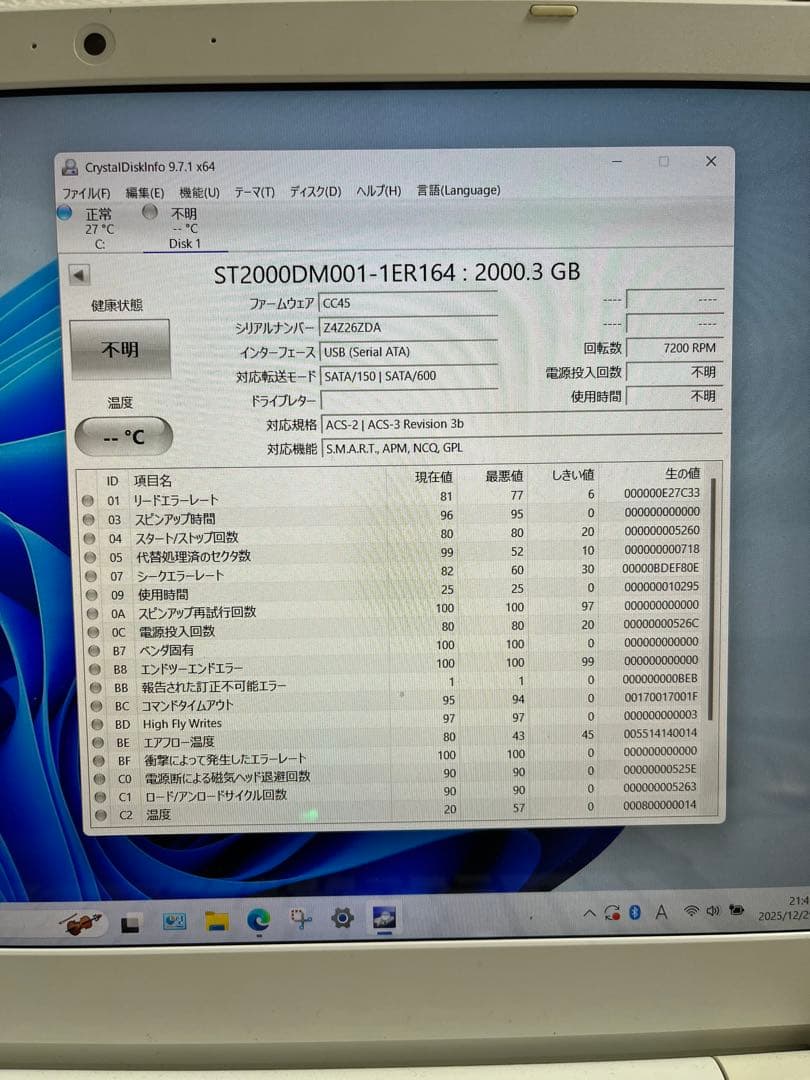Screen dimensions: 810x1080
Task: Open the 機能(U) menu
Action: [199, 192]
